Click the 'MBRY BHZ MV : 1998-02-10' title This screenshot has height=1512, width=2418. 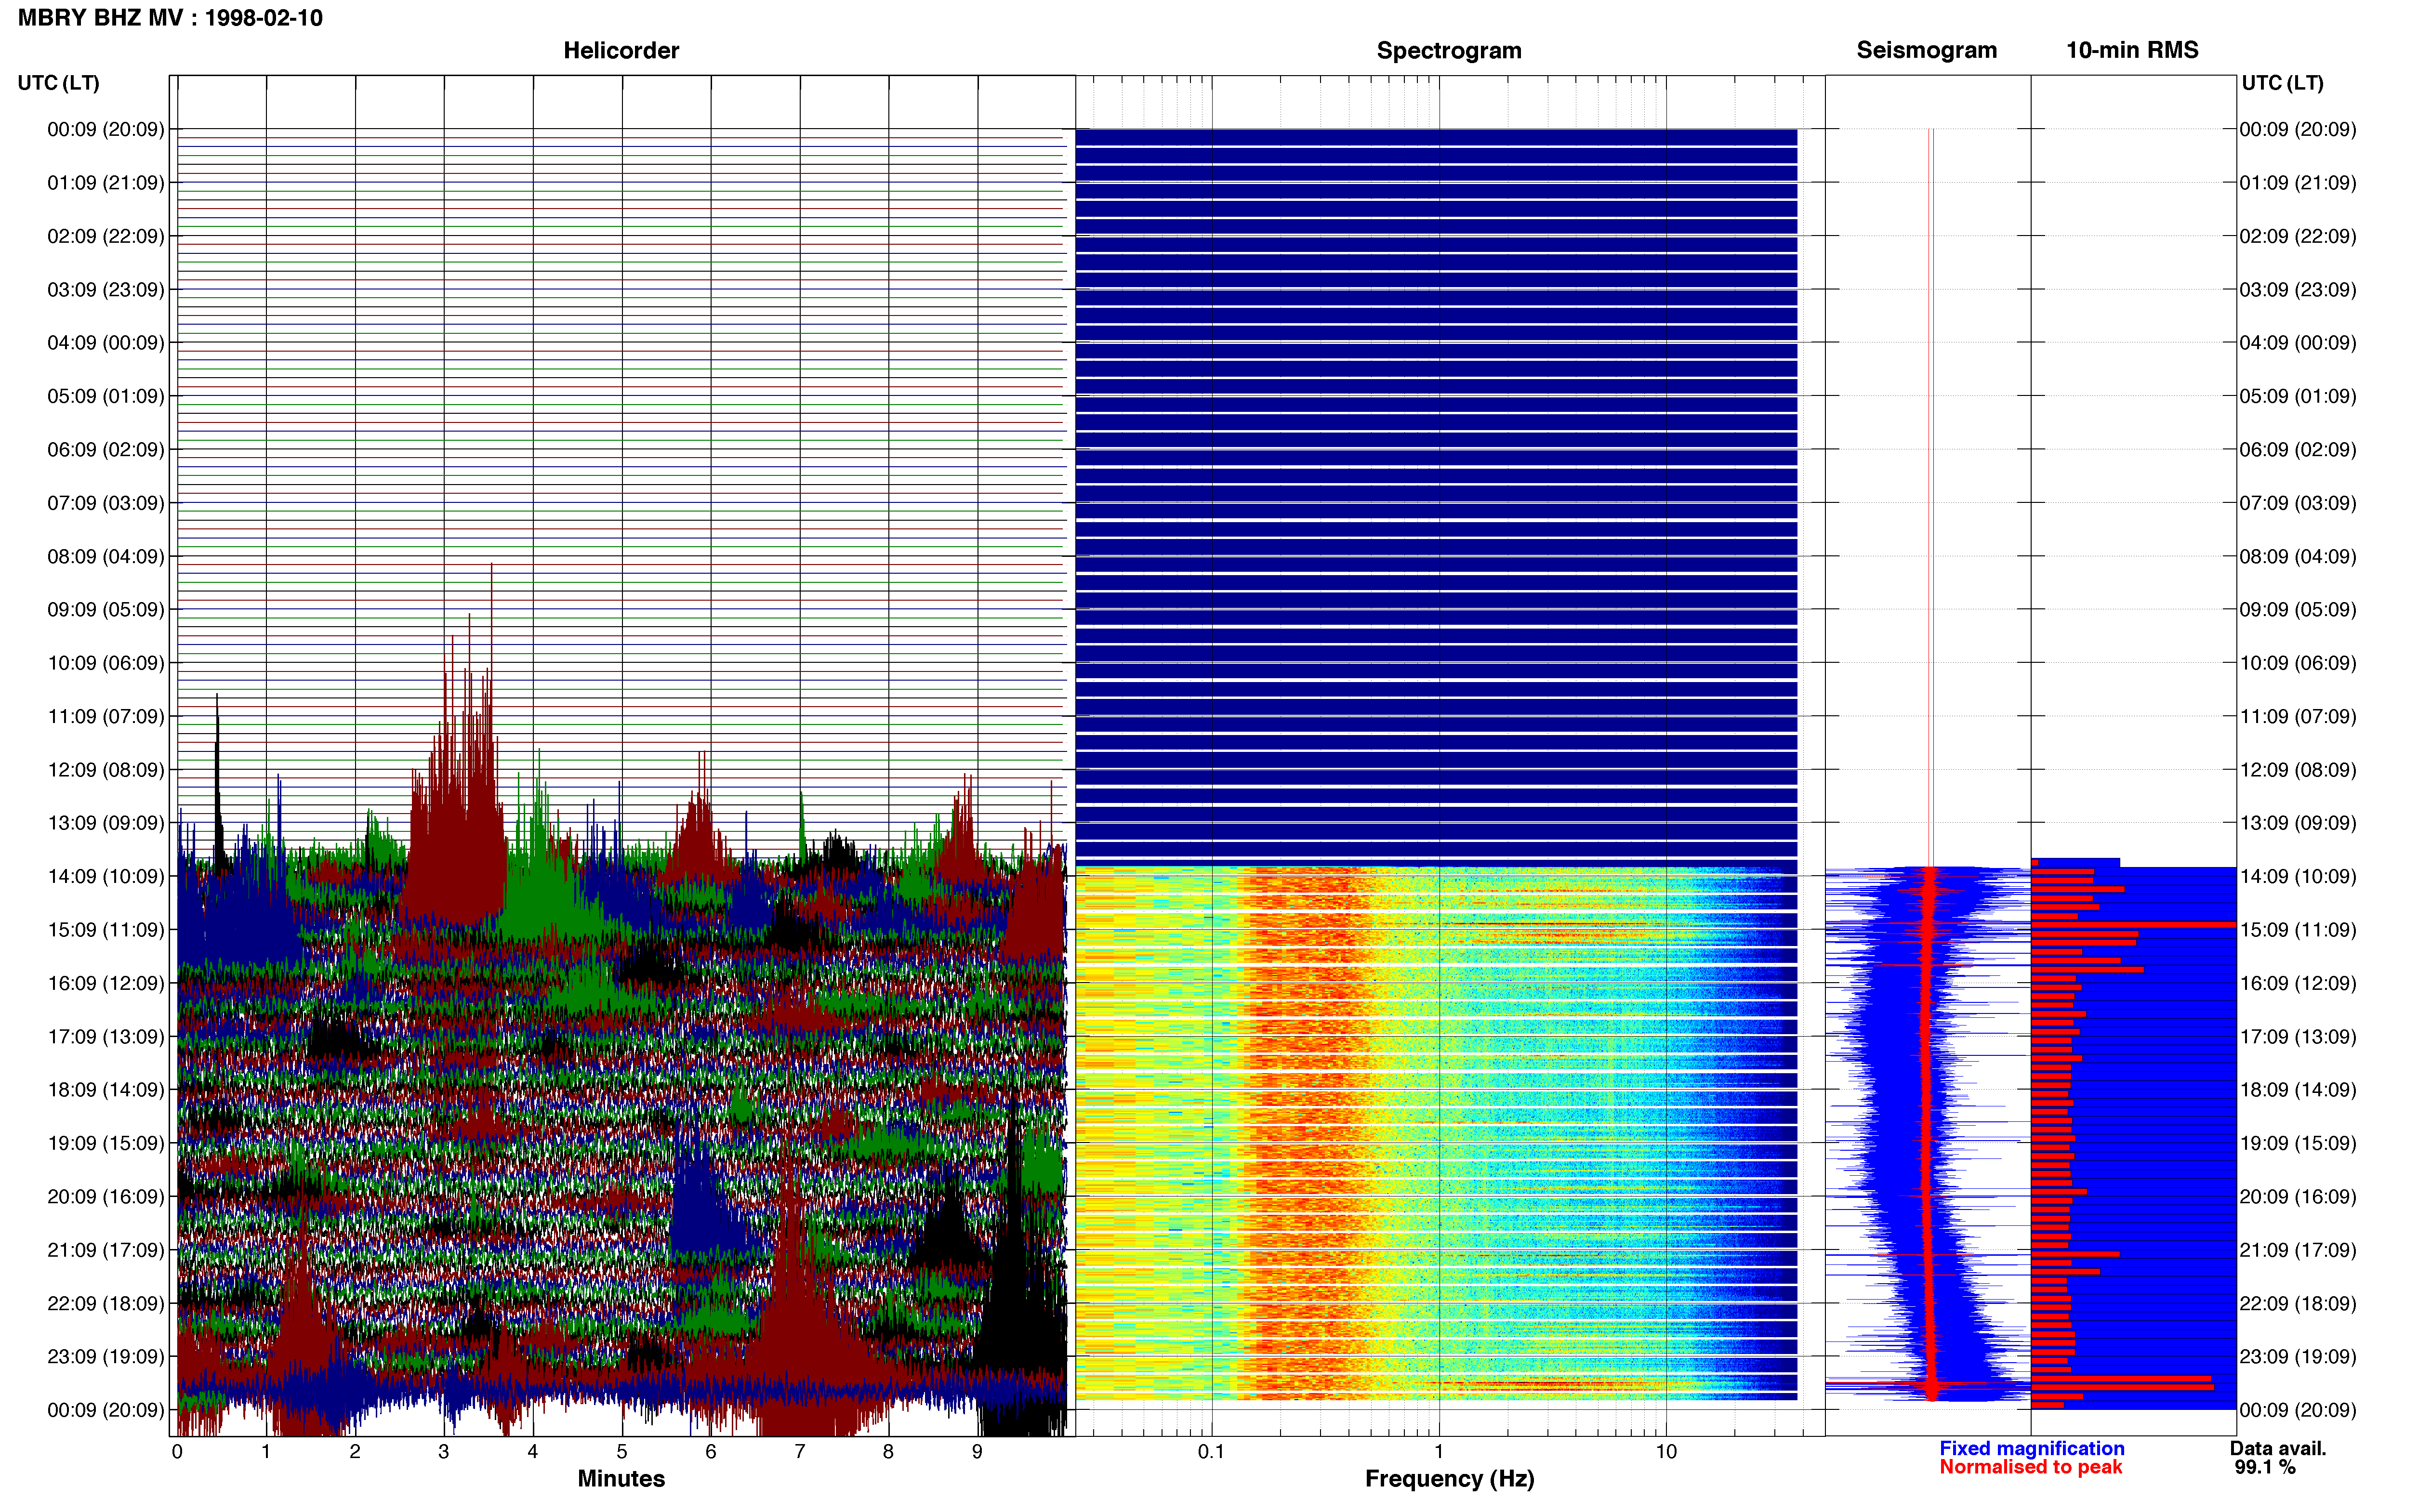(170, 18)
